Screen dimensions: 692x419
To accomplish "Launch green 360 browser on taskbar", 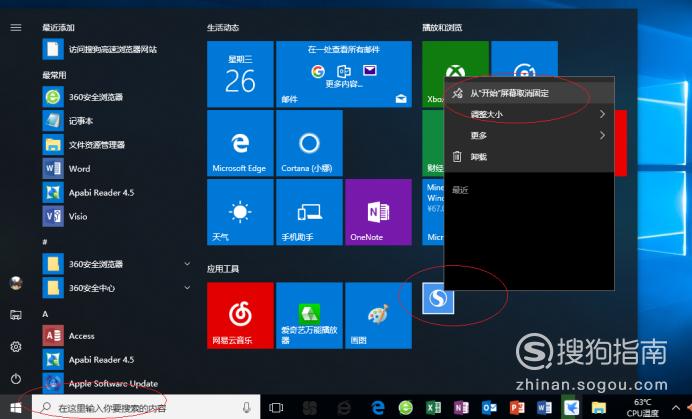I will click(406, 408).
